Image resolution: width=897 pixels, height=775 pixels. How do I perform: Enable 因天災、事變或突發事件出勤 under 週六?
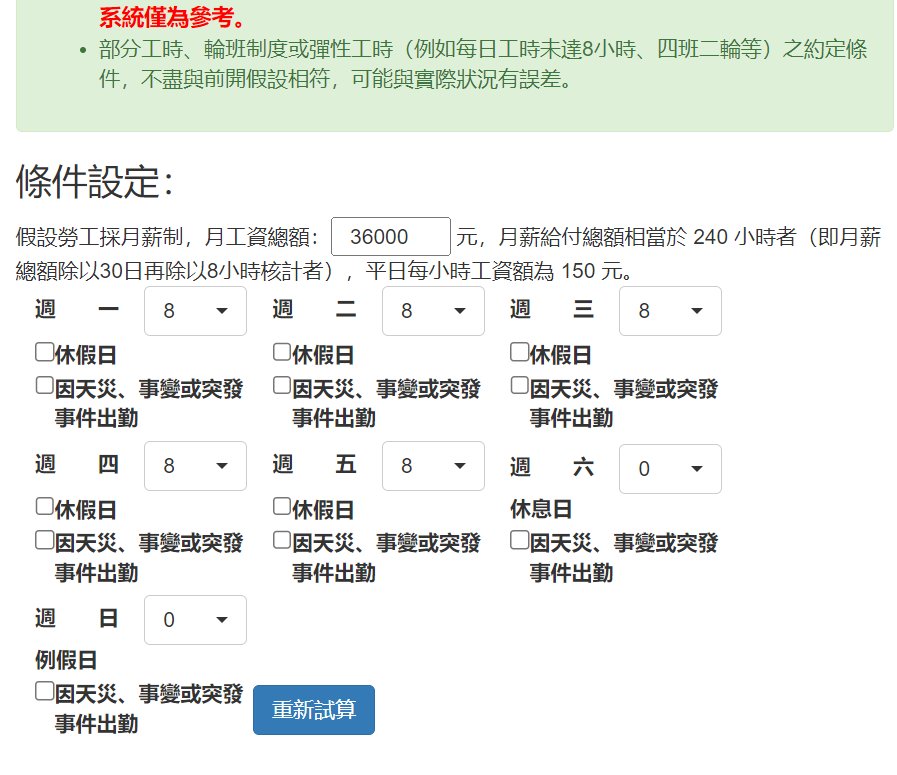point(519,540)
